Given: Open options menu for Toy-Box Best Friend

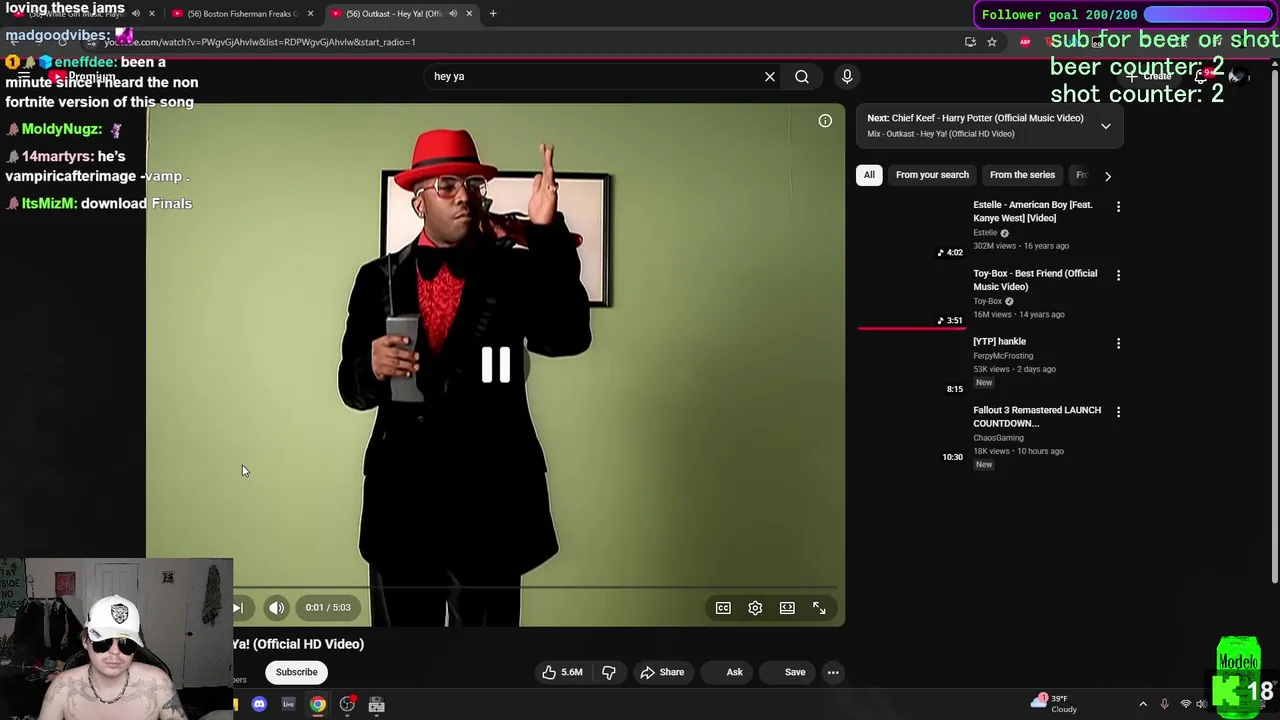Looking at the screenshot, I should tap(1118, 275).
